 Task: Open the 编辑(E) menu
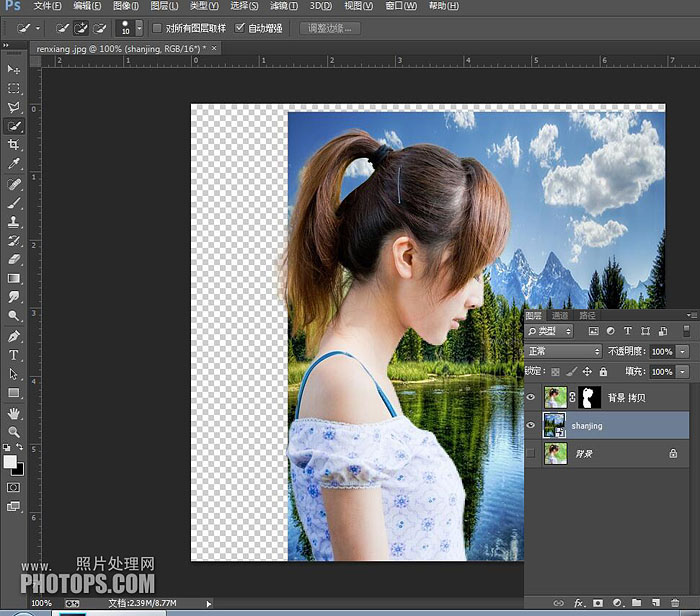point(87,6)
